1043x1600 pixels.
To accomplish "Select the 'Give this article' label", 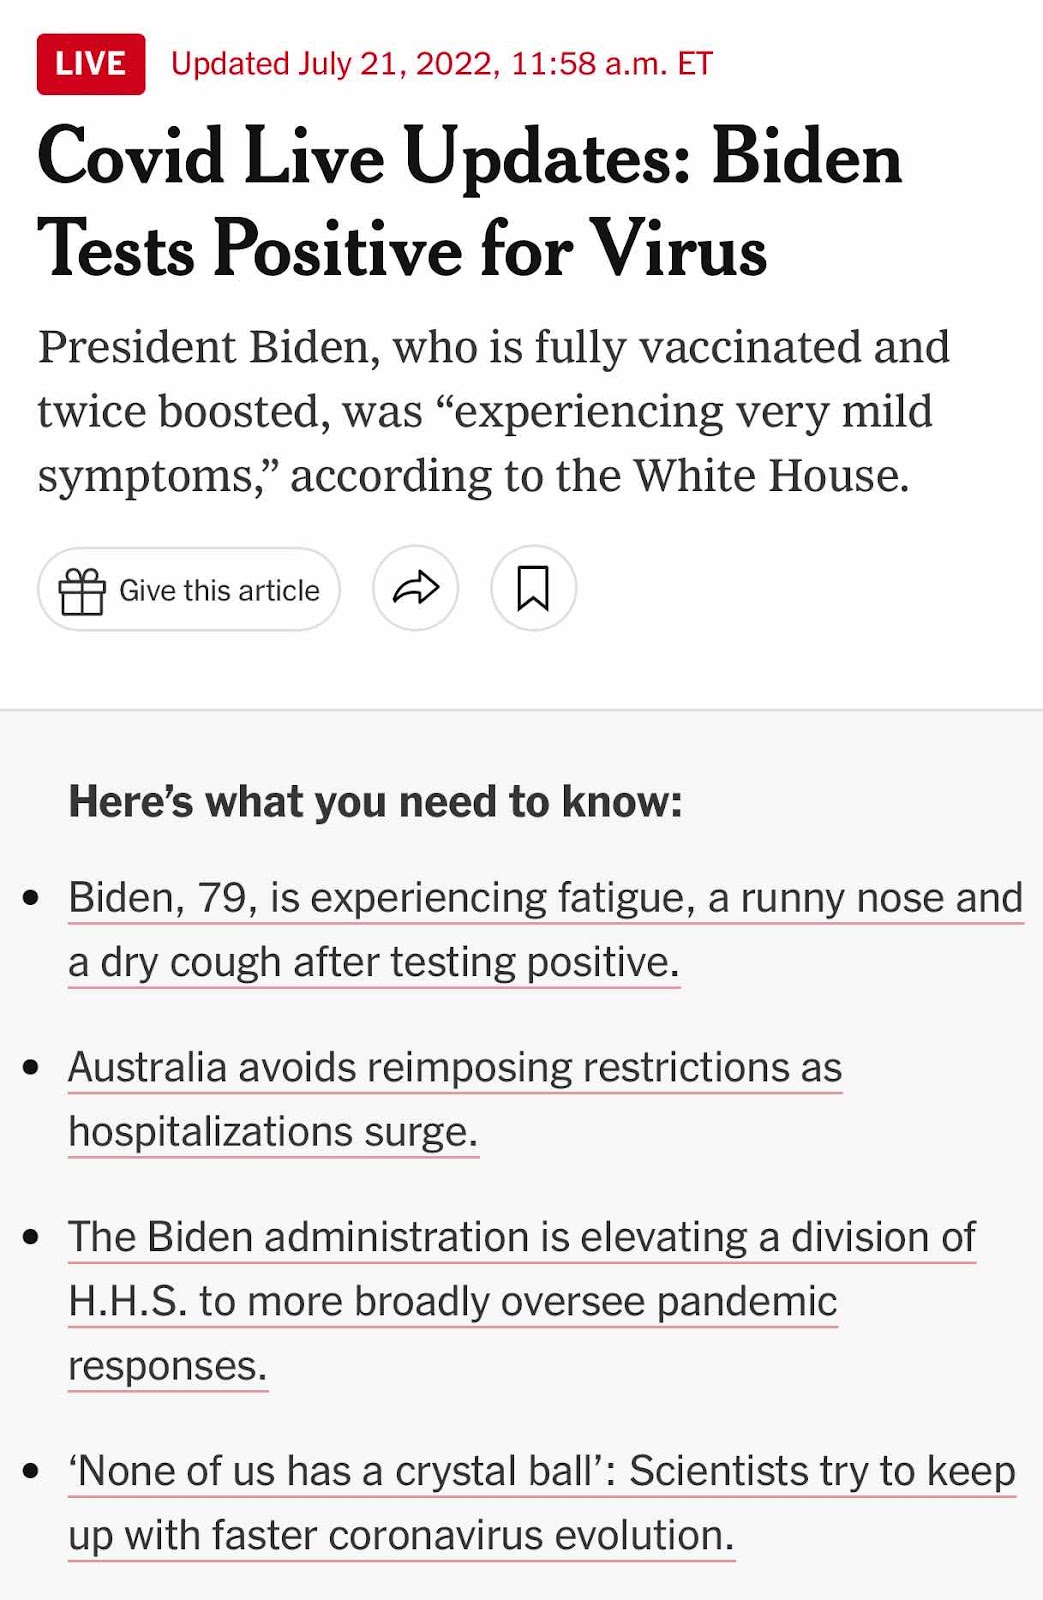I will tap(219, 591).
